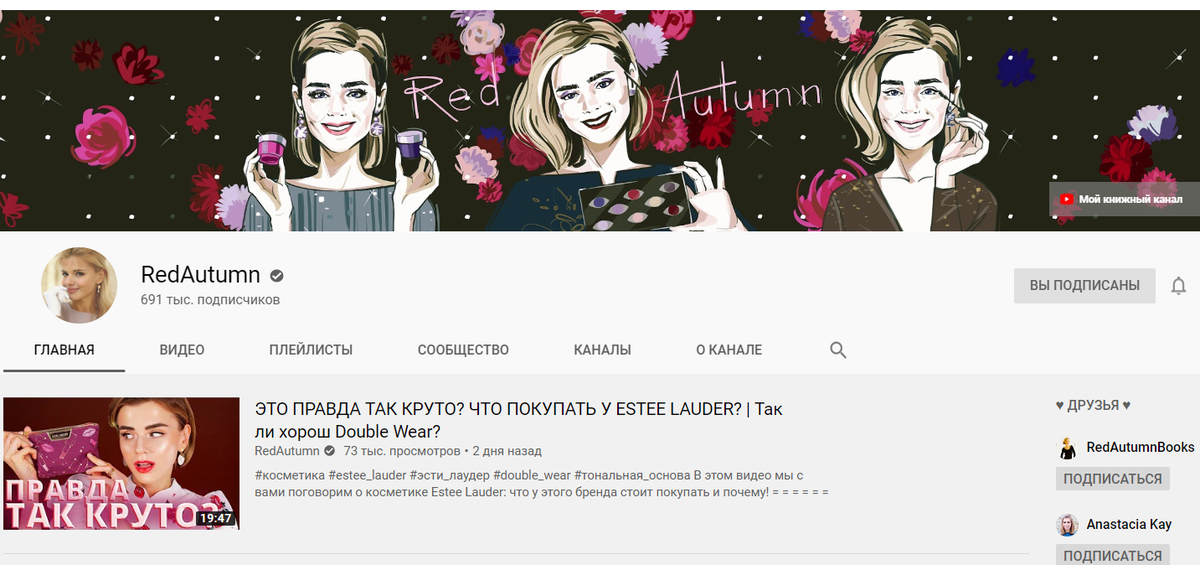Screen dimensions: 1200x565
Task: Open the О КАНАЛЕ tab
Action: pyautogui.click(x=729, y=350)
